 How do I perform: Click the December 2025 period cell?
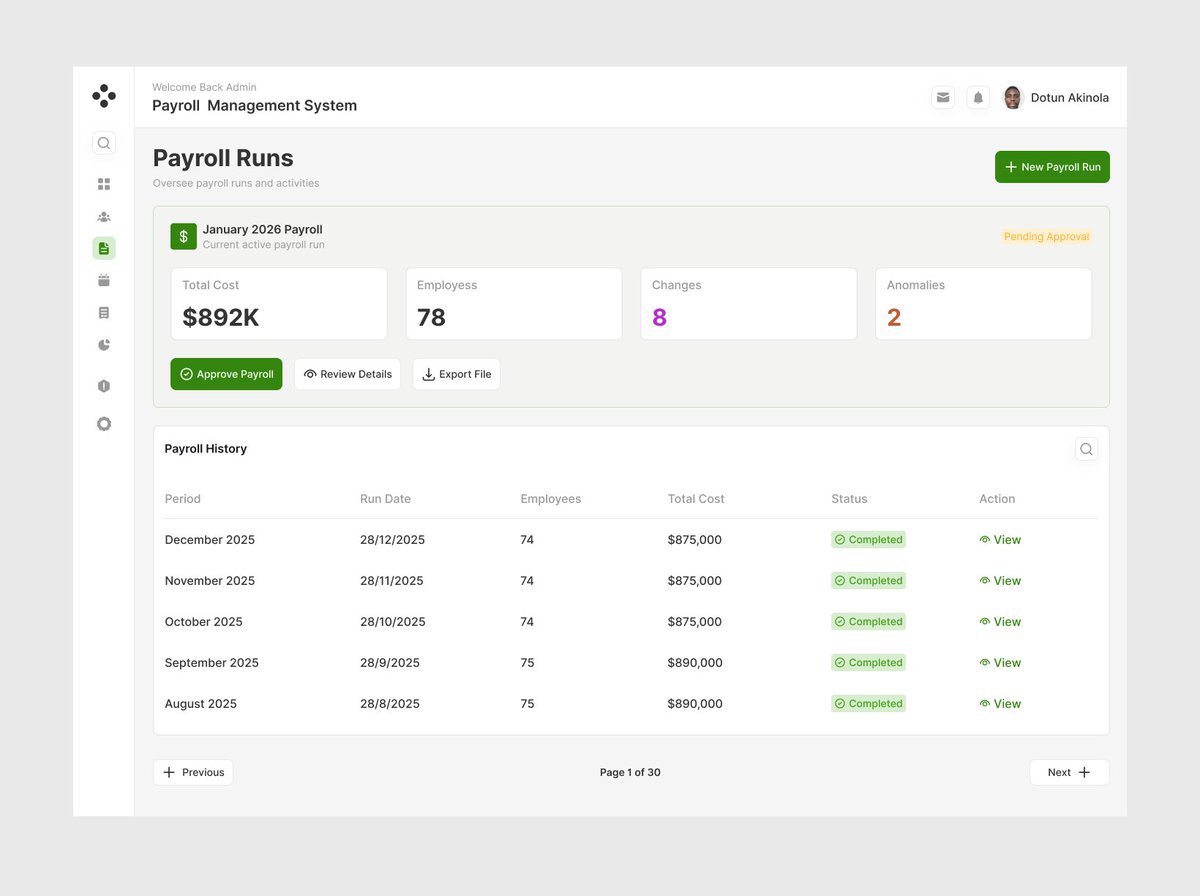210,540
